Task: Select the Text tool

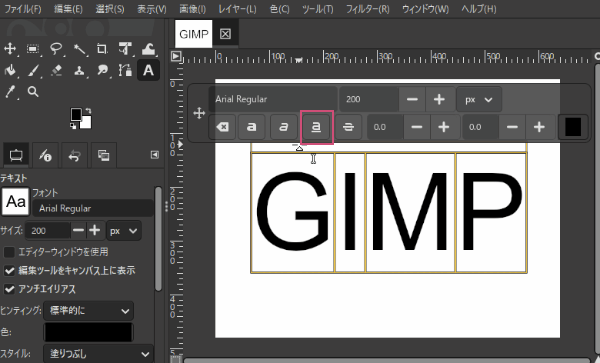Action: [148, 70]
